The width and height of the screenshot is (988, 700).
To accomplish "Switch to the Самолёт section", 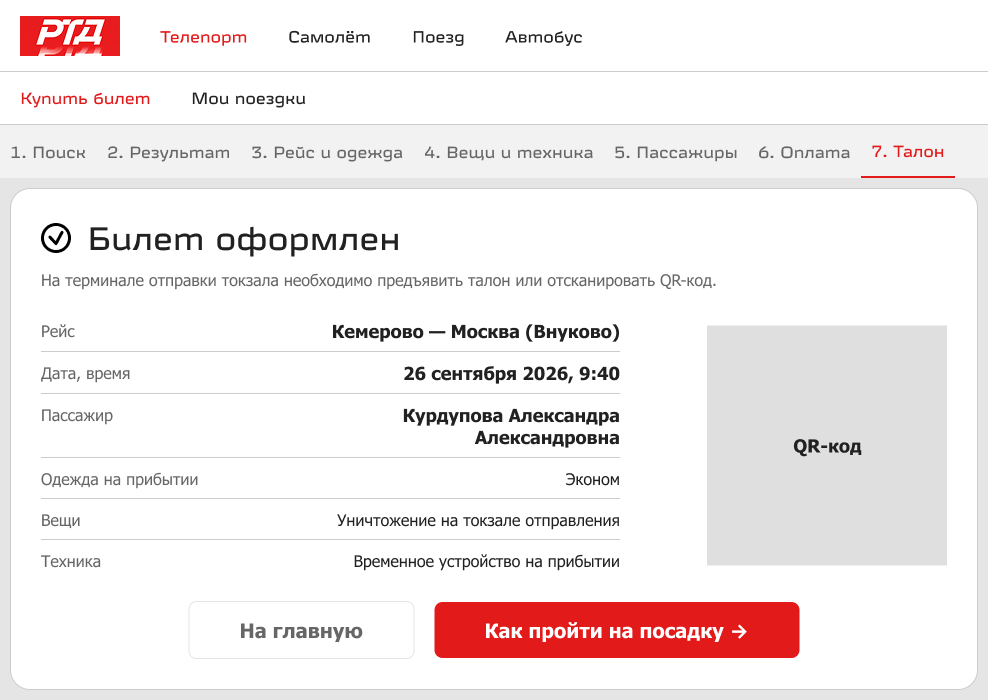I will pos(330,37).
